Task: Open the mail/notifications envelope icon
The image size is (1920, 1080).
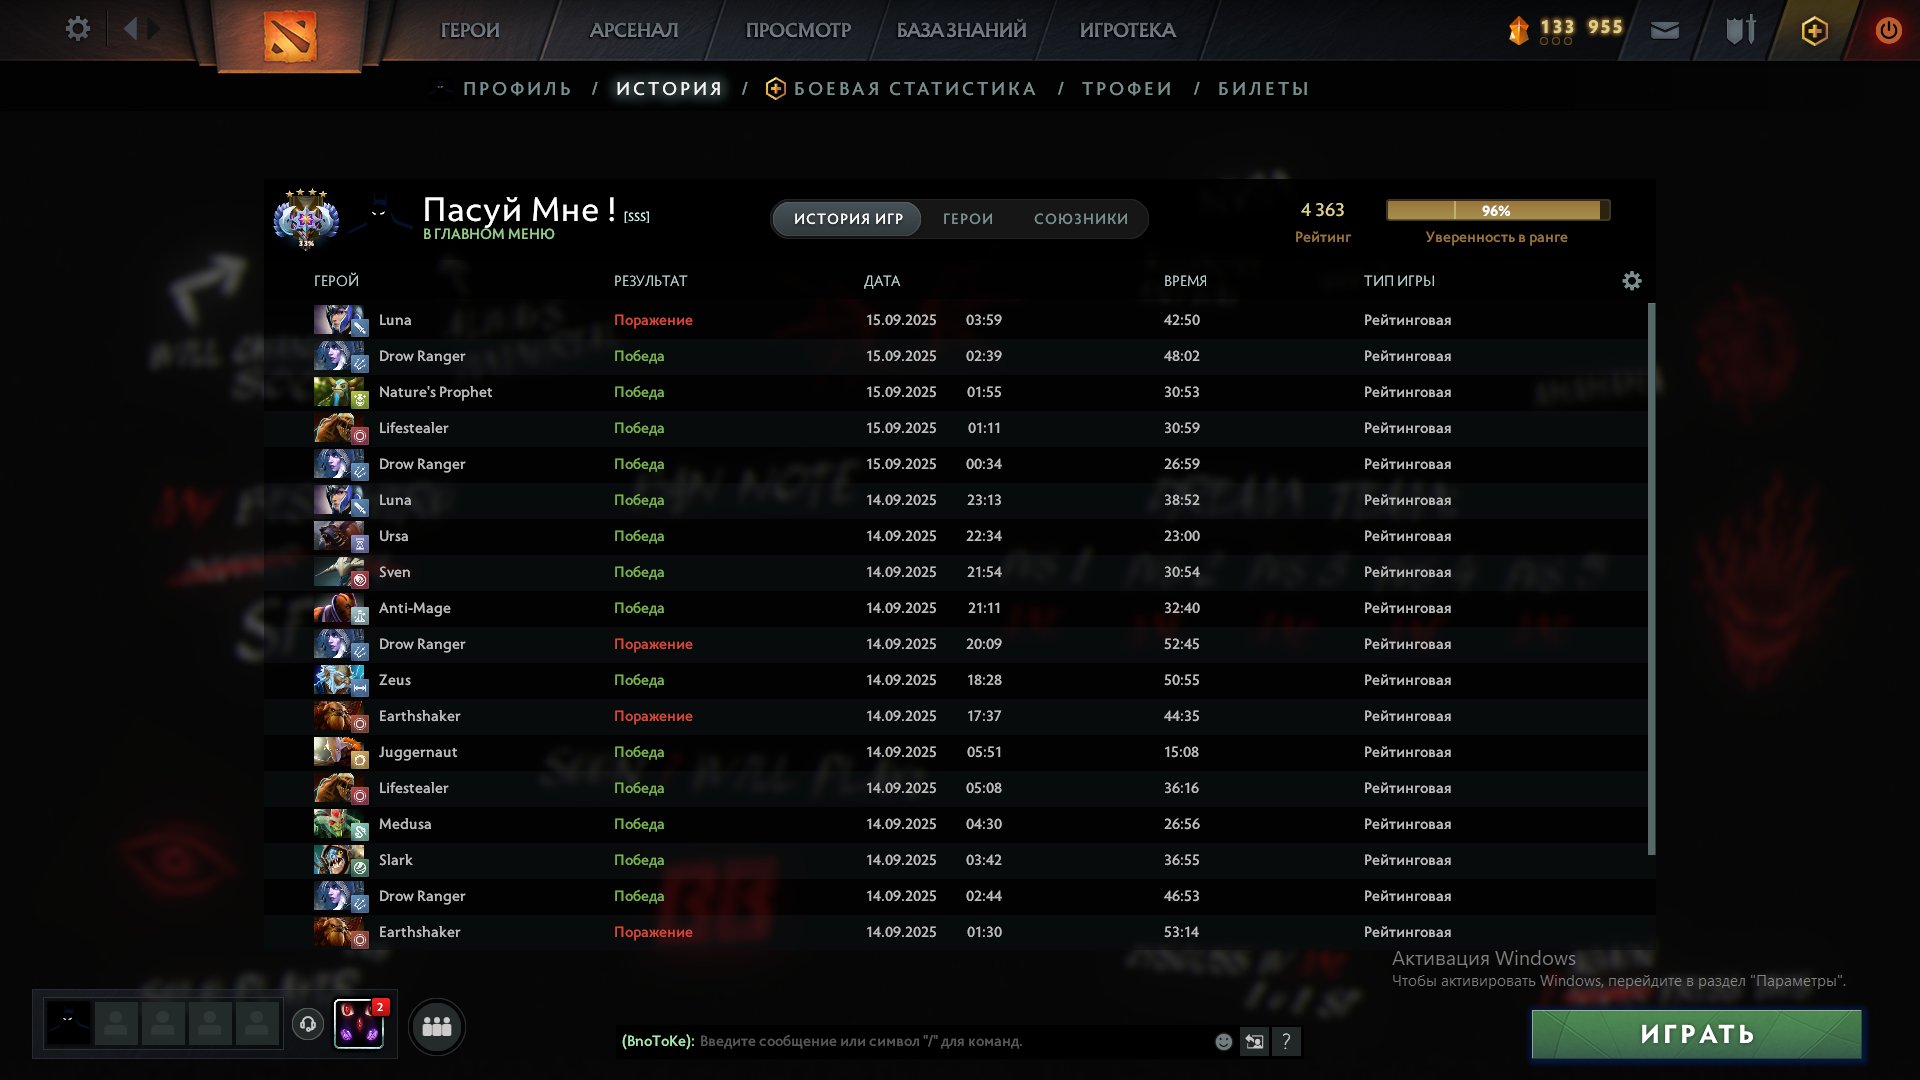Action: 1666,30
